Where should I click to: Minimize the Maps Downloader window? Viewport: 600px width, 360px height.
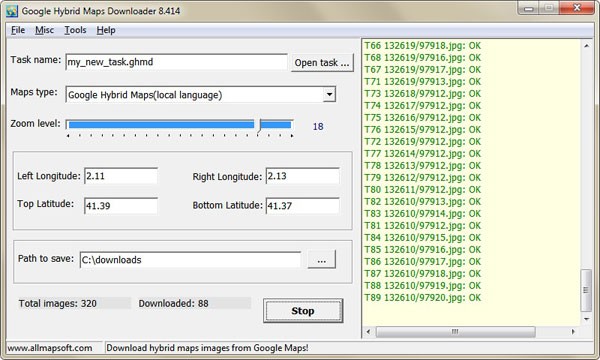529,8
